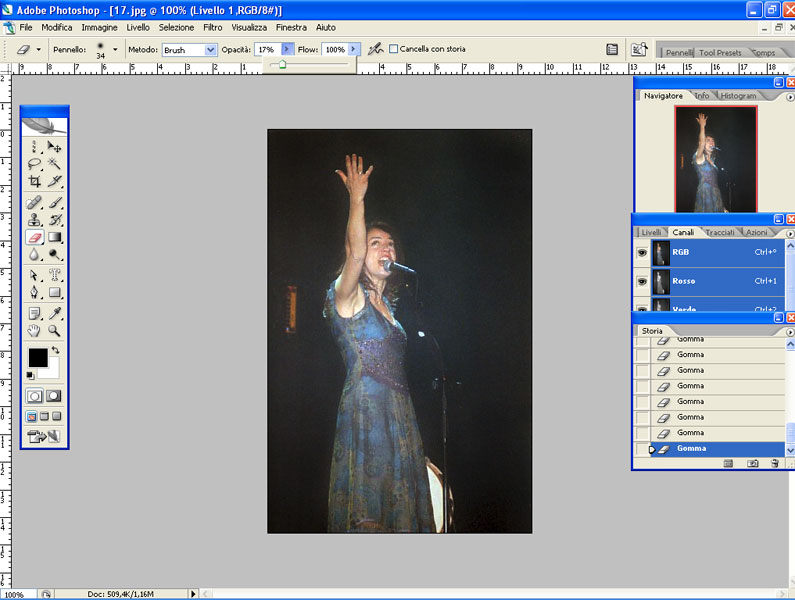Switch to the Histogram tab
Image resolution: width=795 pixels, height=600 pixels.
[738, 96]
